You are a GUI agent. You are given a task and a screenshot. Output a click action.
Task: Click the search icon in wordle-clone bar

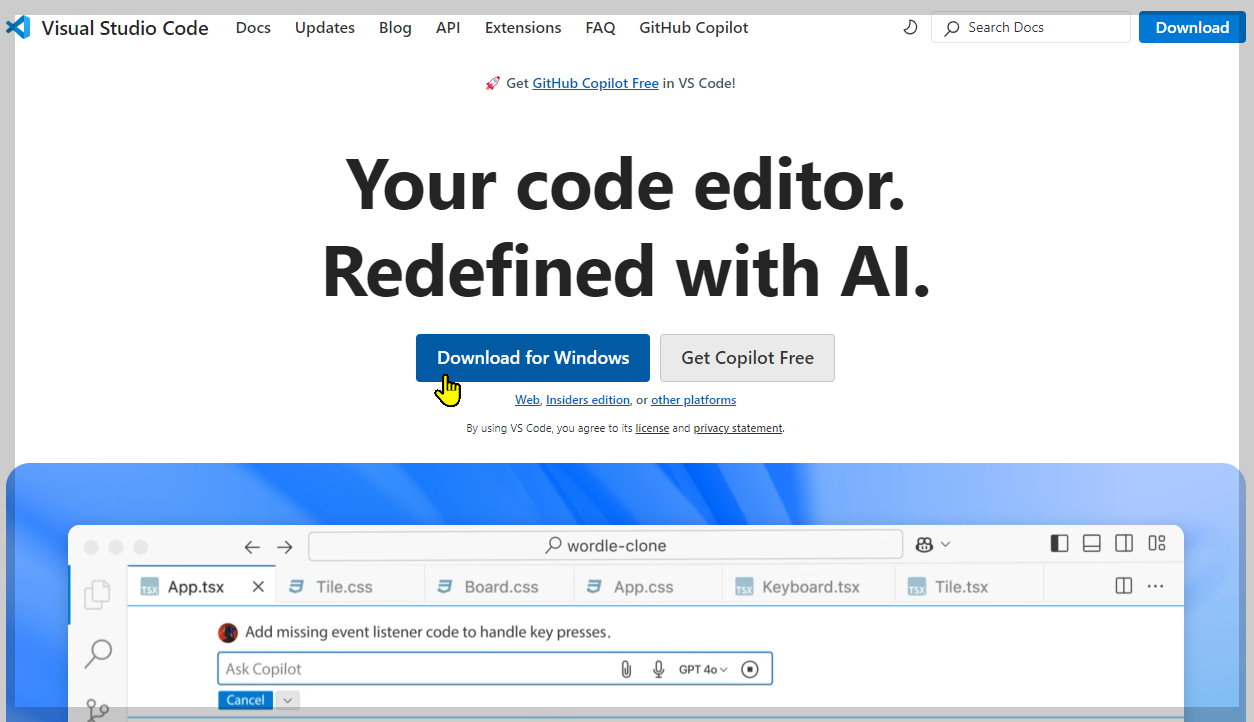553,545
